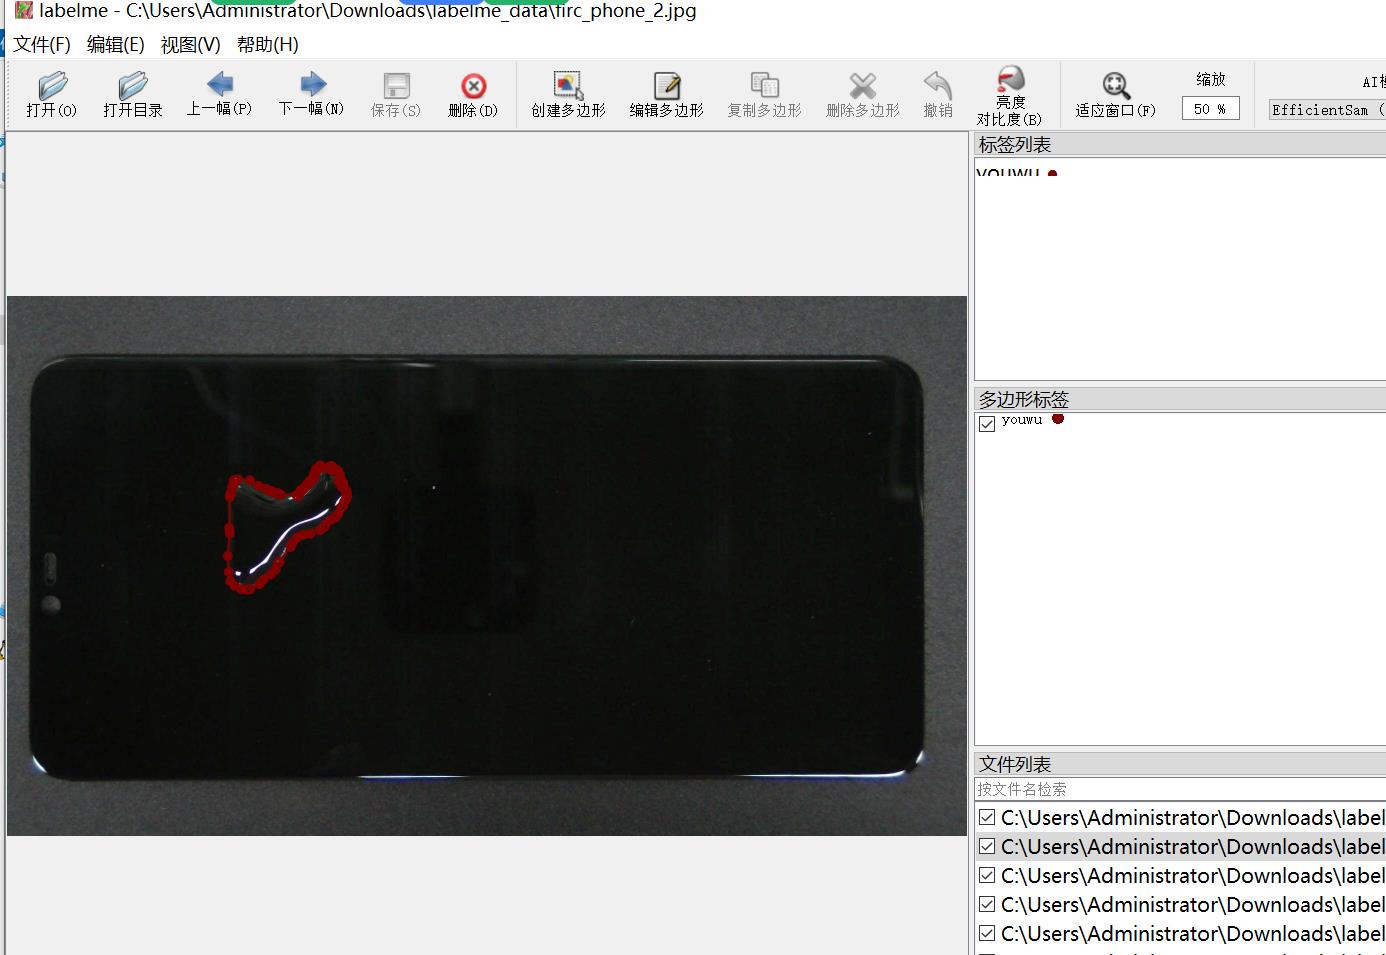
Task: Click the red youwu label color dot
Action: click(1057, 419)
